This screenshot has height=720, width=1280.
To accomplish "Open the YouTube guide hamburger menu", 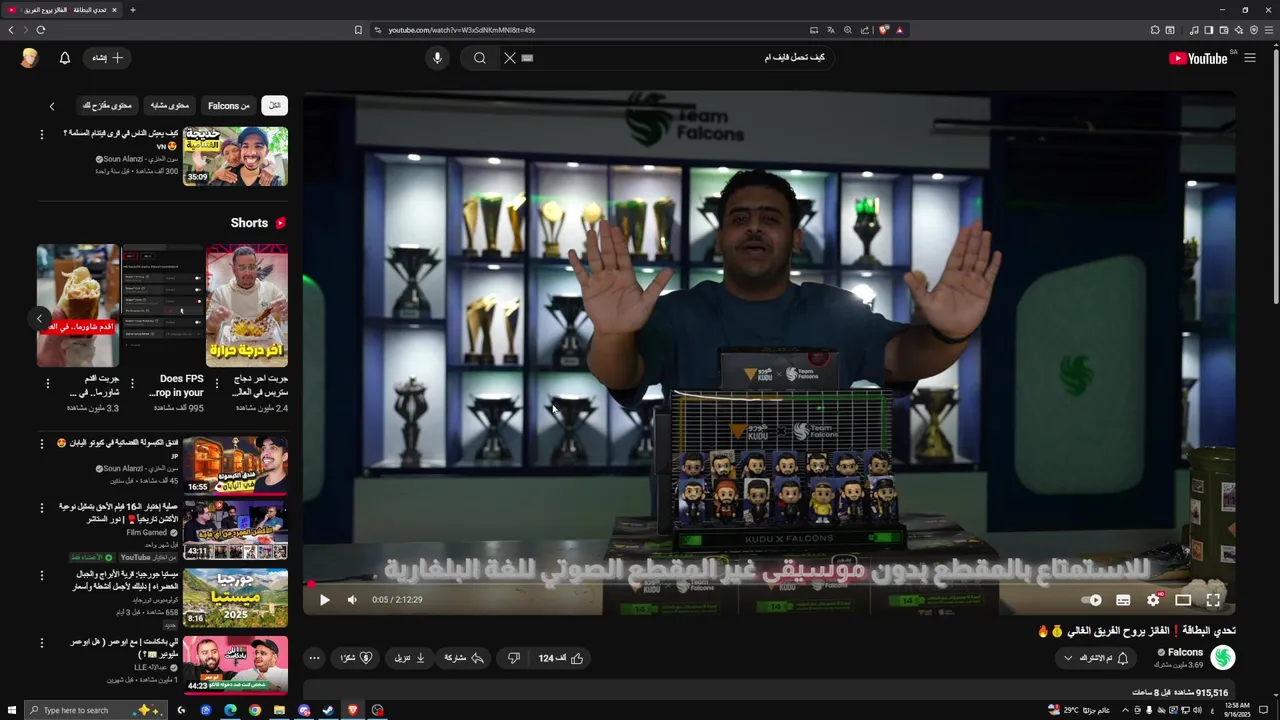I will coord(1250,58).
